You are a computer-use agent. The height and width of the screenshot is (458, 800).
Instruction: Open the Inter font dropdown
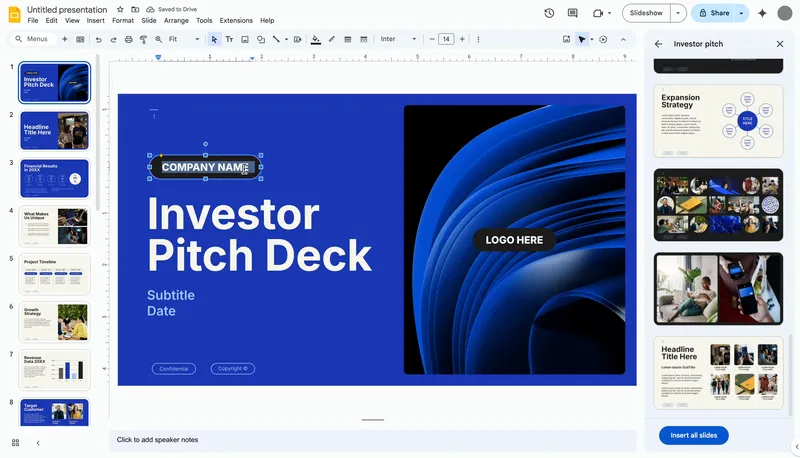point(398,39)
